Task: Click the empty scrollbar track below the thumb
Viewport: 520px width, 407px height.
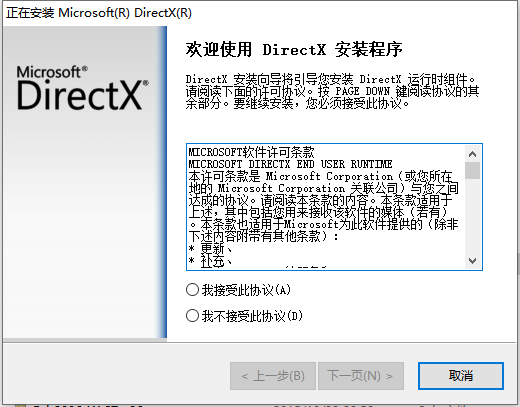Action: [472, 216]
